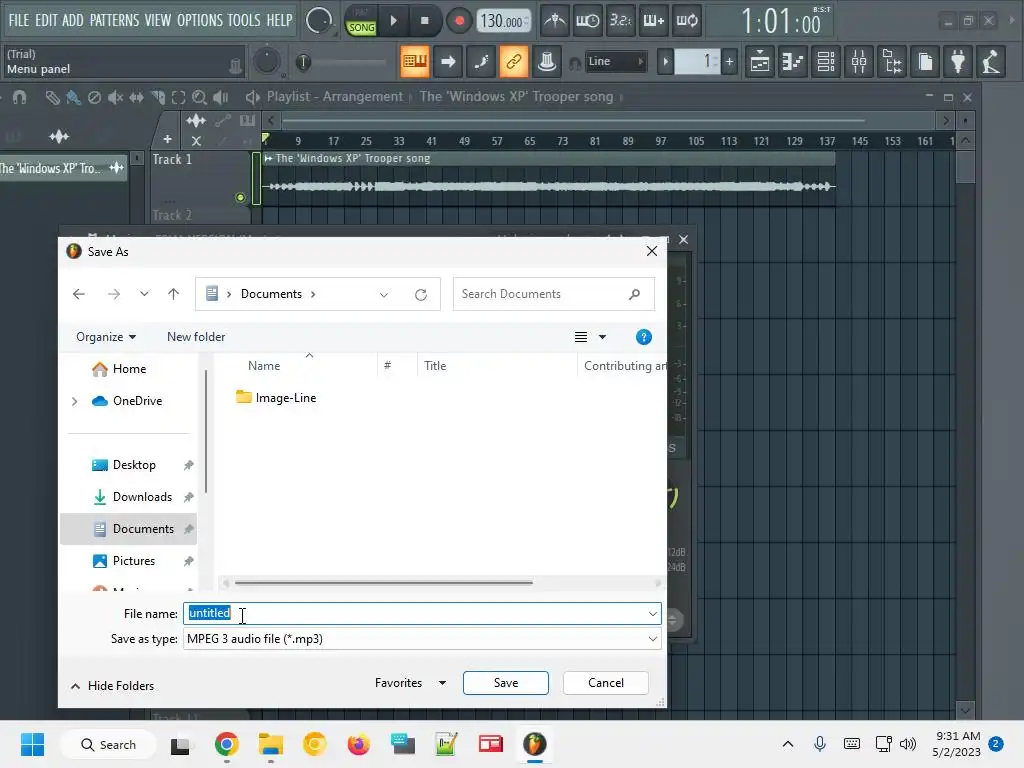Go up one folder level
Screen dimensions: 1024x768
tap(173, 295)
